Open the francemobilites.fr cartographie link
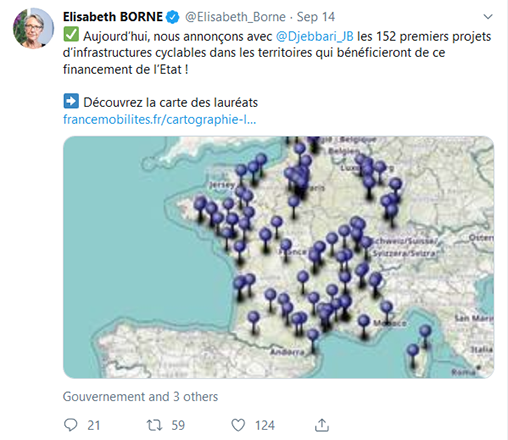 (x=160, y=119)
